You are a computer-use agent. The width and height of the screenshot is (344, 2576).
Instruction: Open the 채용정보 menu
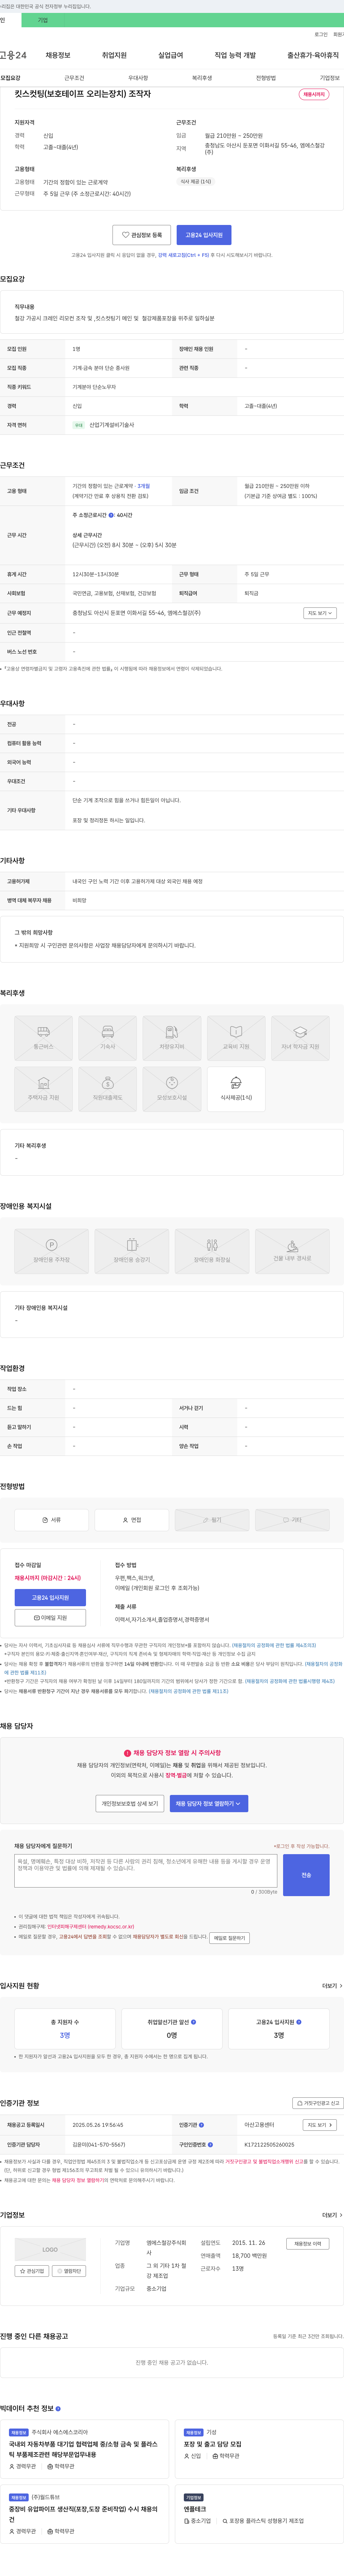pos(58,55)
